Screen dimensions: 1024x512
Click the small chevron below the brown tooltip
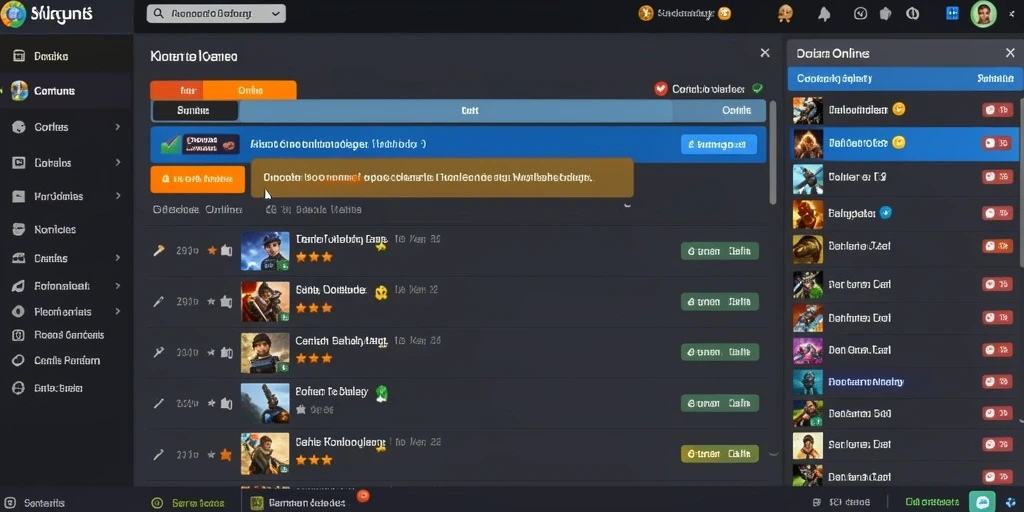tap(627, 205)
